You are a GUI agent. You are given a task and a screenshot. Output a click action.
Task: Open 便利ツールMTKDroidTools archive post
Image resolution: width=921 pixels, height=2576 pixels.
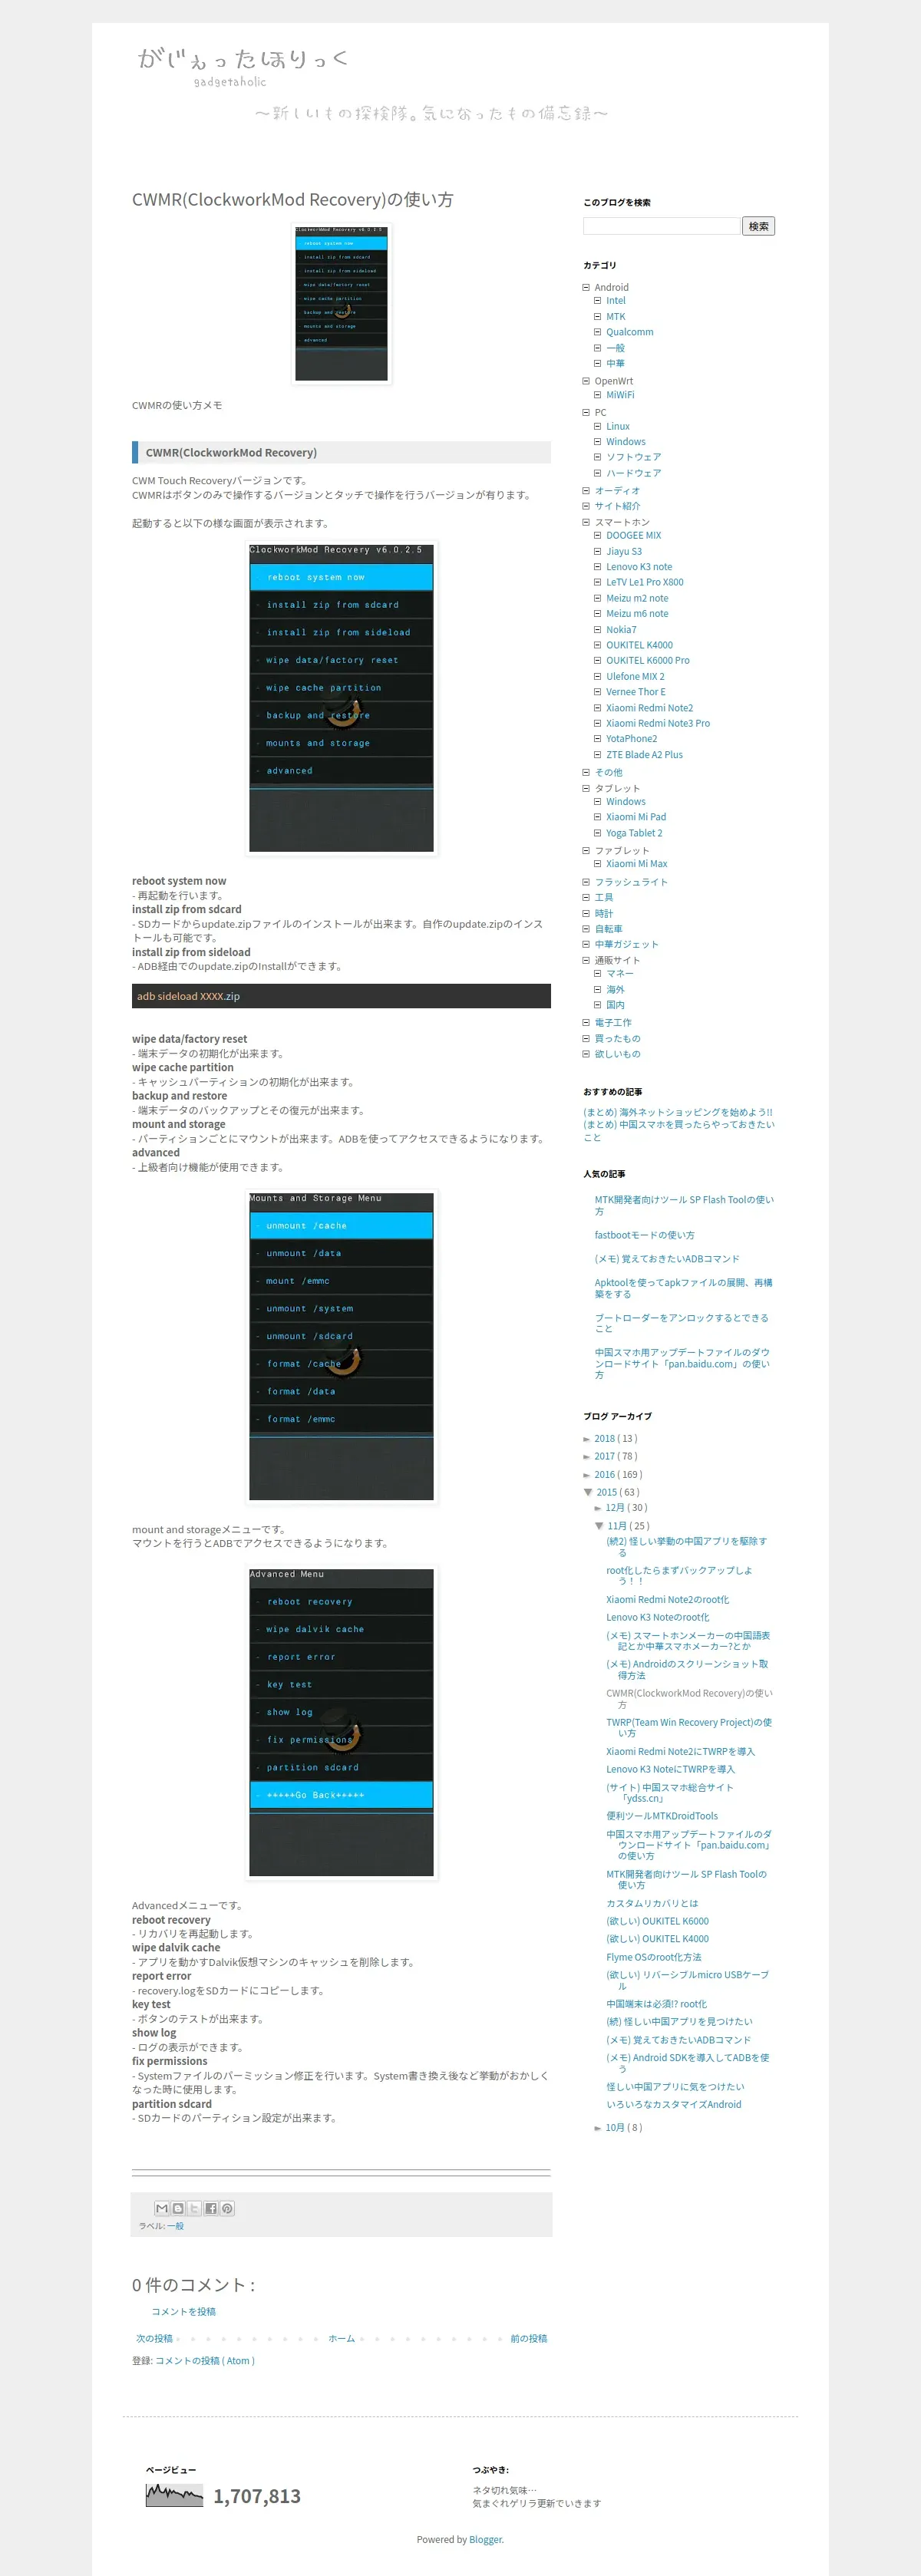coord(662,1816)
